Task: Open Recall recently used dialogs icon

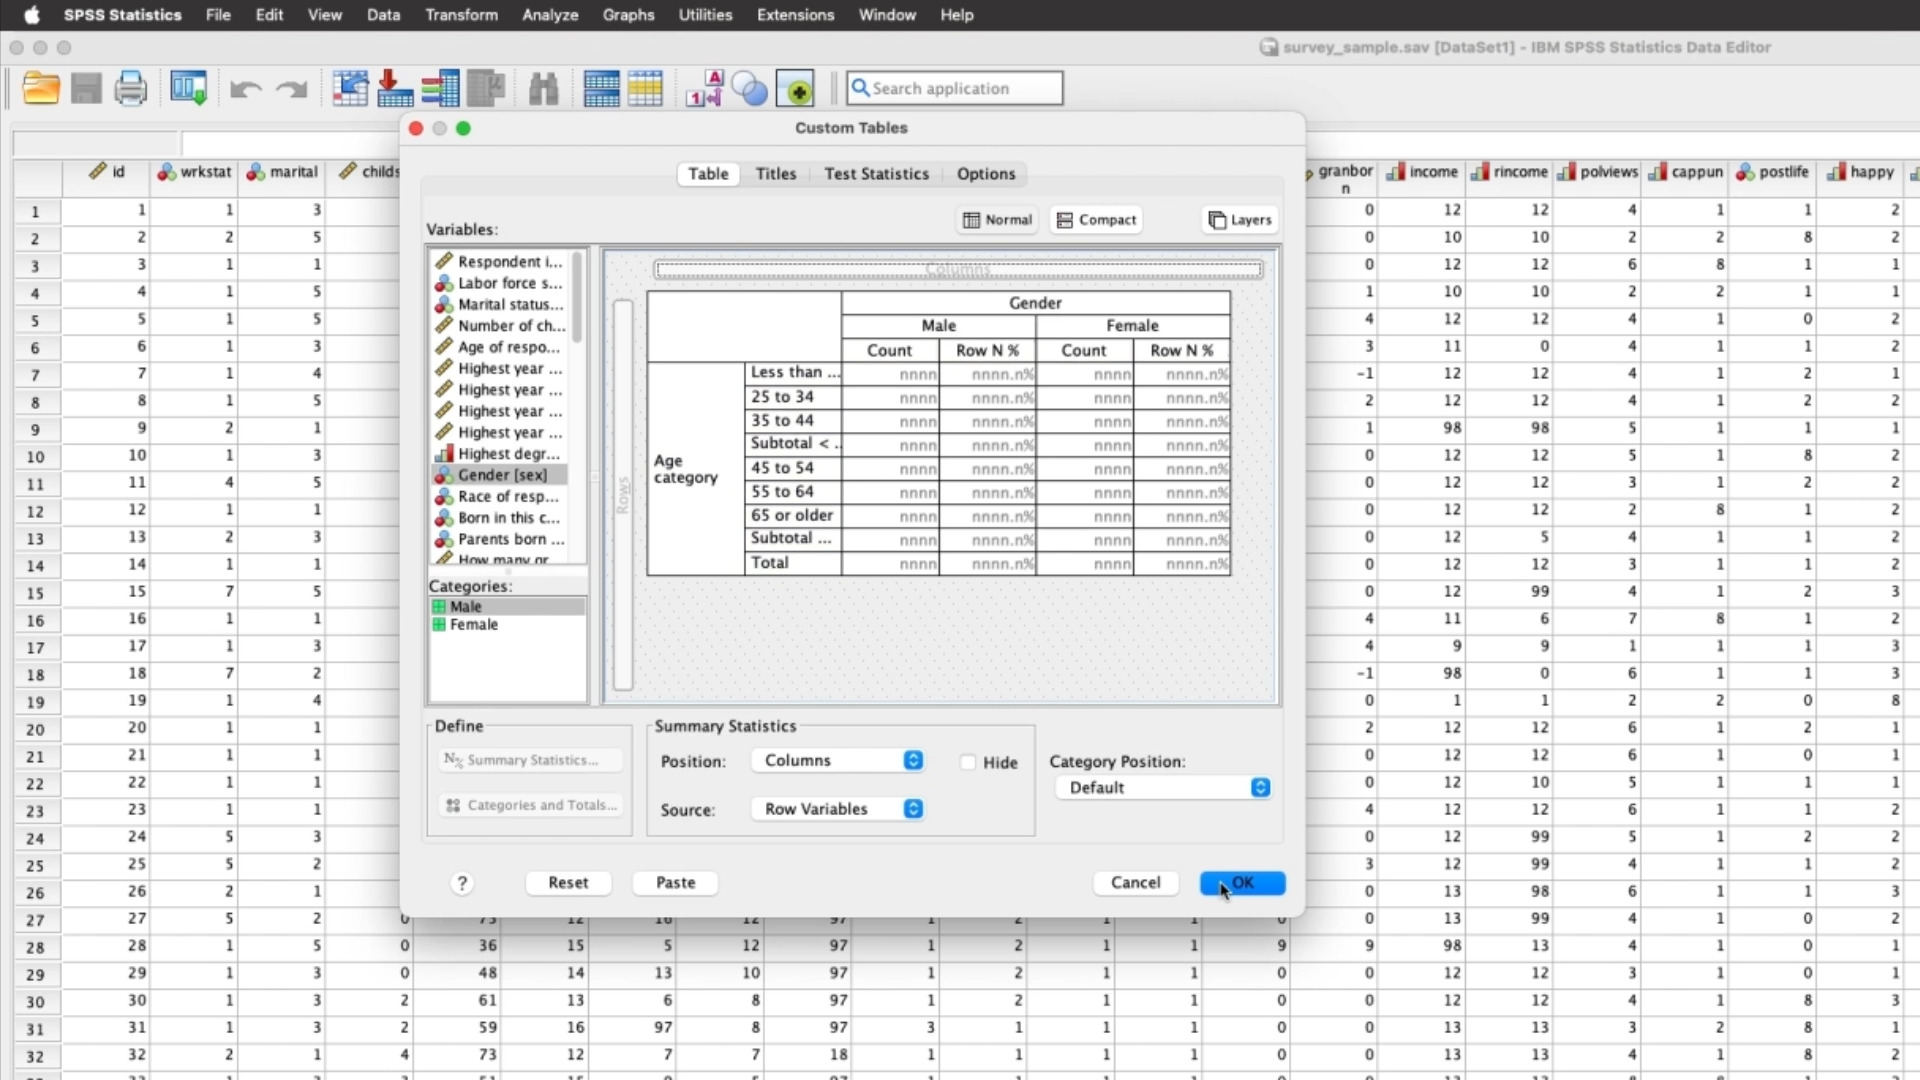Action: click(x=188, y=88)
